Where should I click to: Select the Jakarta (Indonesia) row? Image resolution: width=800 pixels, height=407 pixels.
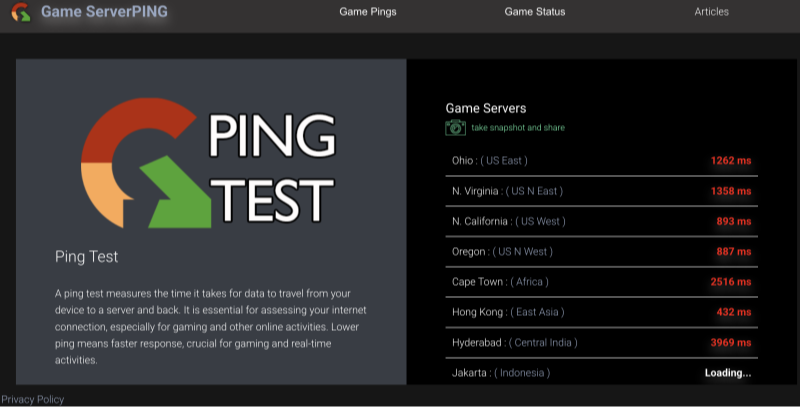[x=602, y=372]
